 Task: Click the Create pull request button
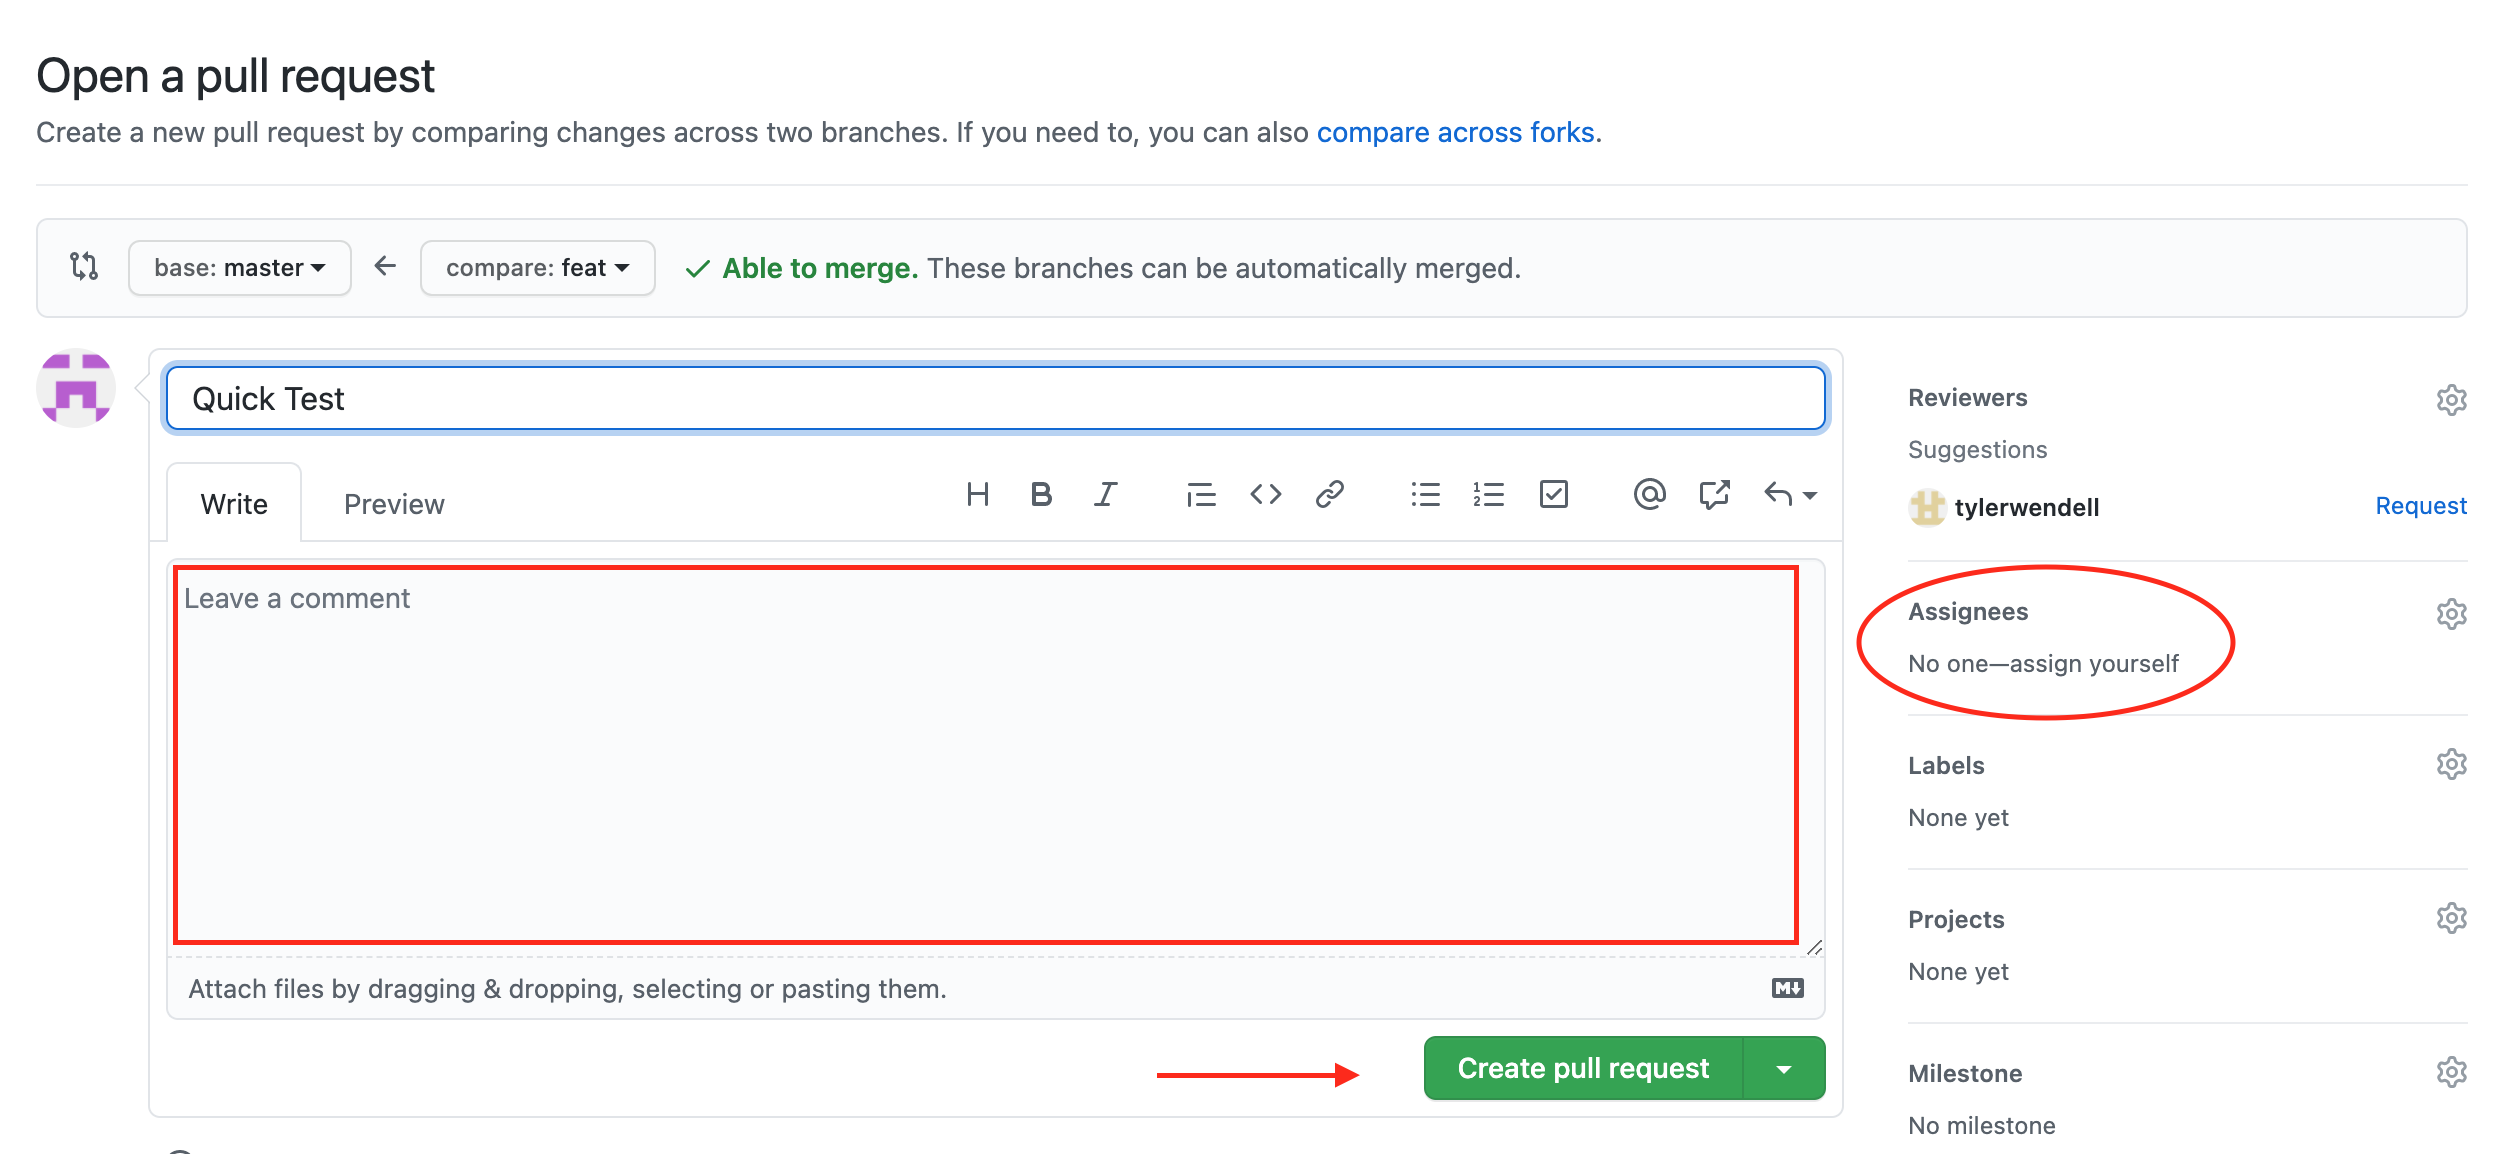click(x=1583, y=1069)
